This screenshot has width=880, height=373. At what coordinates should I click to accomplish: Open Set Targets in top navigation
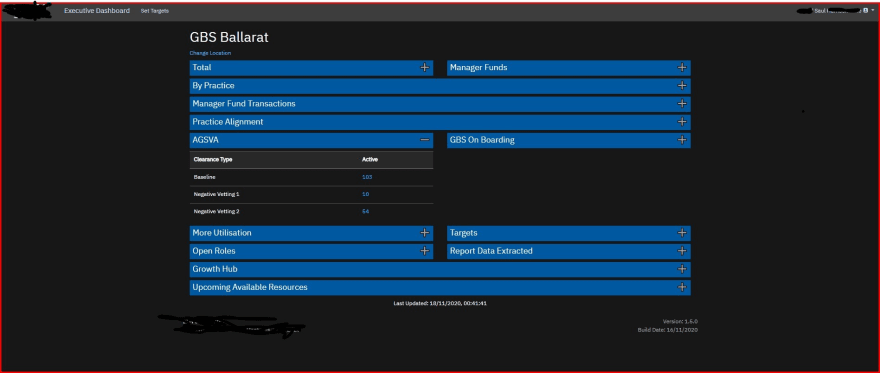coord(155,11)
